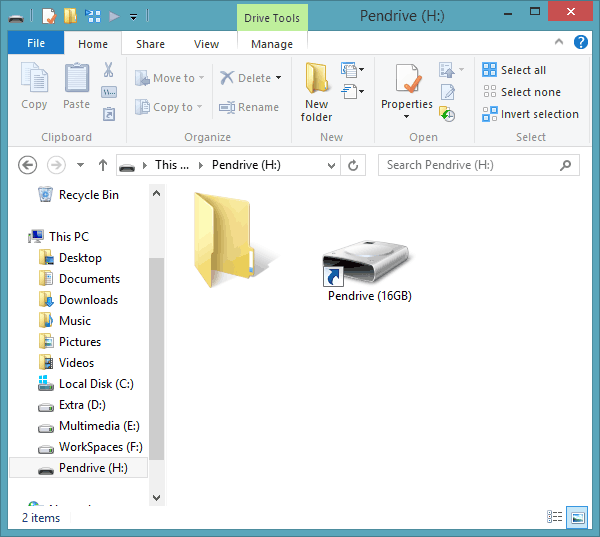Open WorkSpaces (F:) drive

point(90,447)
